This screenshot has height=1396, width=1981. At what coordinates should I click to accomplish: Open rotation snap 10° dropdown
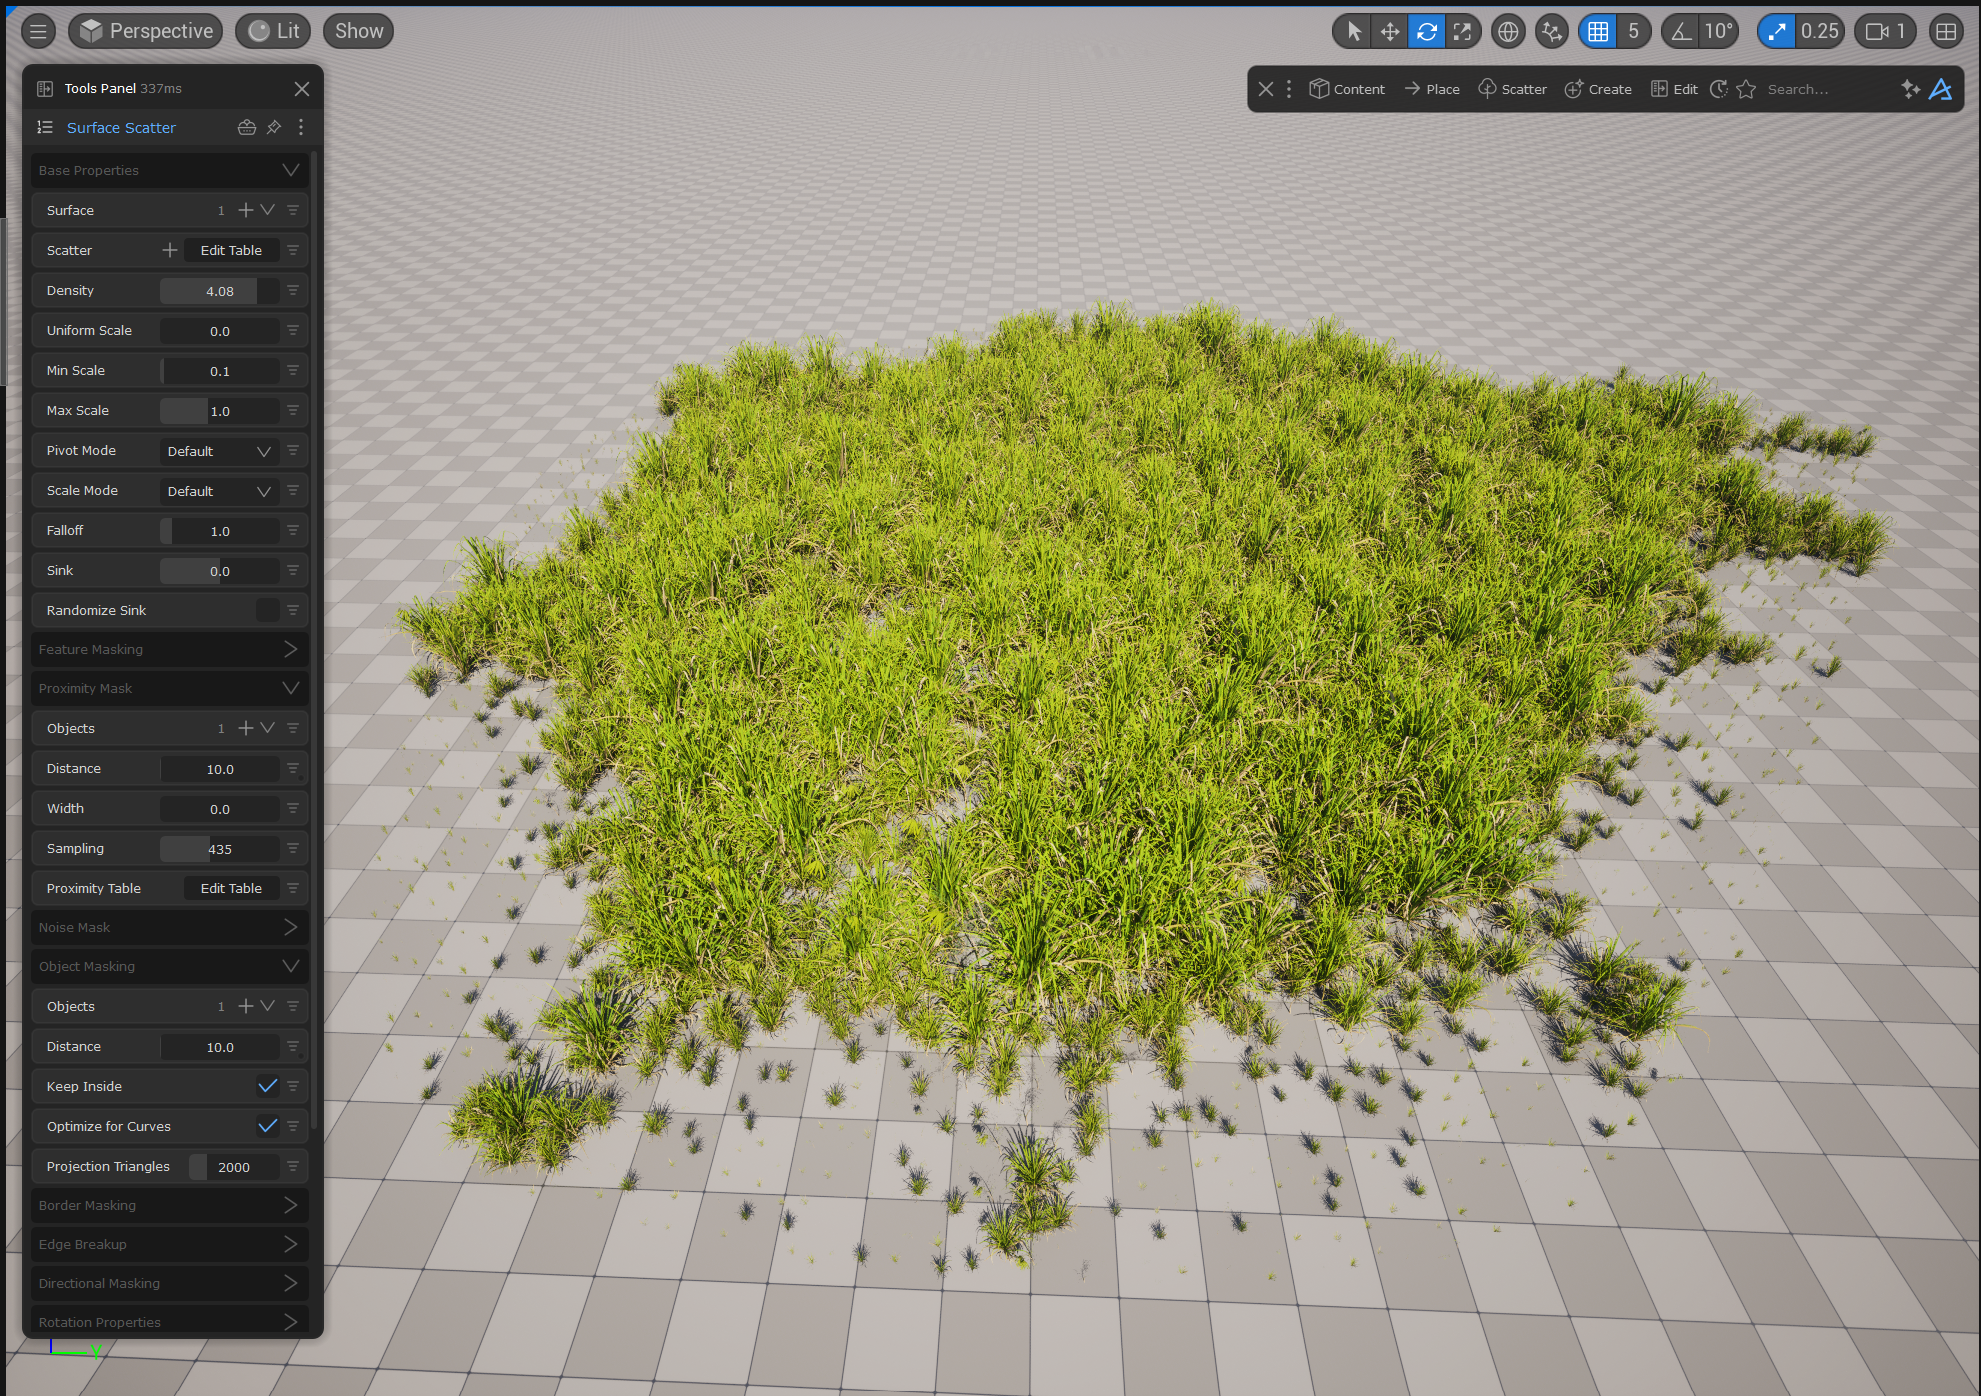(1719, 31)
